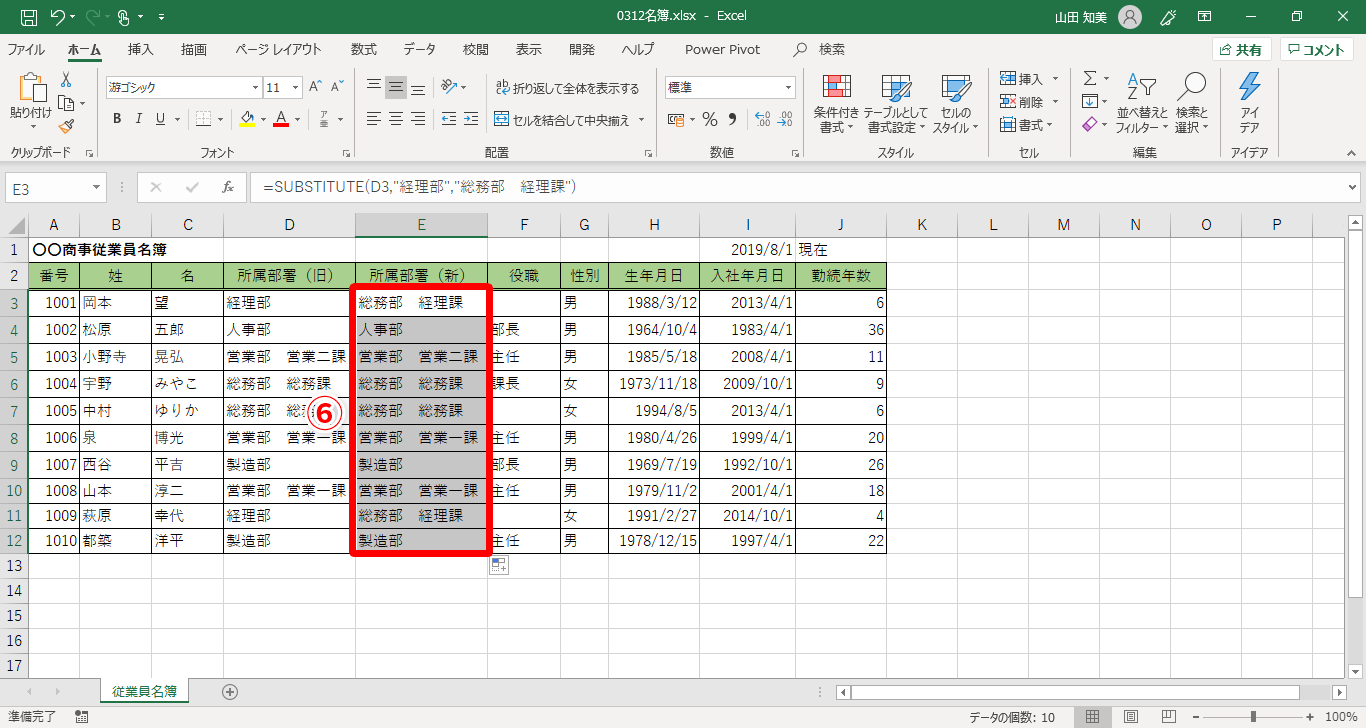Click the percent style icon
The height and width of the screenshot is (728, 1366).
(x=710, y=119)
